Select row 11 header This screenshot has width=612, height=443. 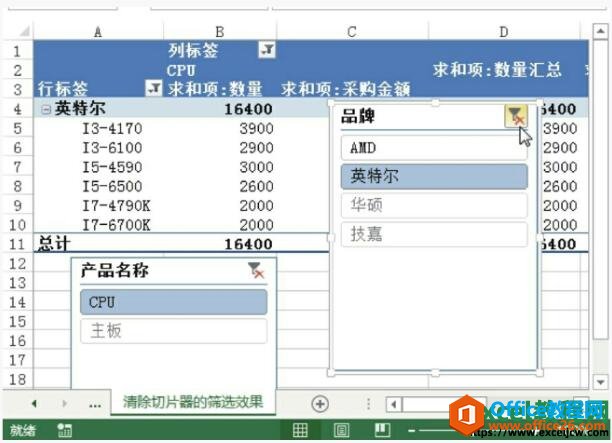pyautogui.click(x=17, y=244)
